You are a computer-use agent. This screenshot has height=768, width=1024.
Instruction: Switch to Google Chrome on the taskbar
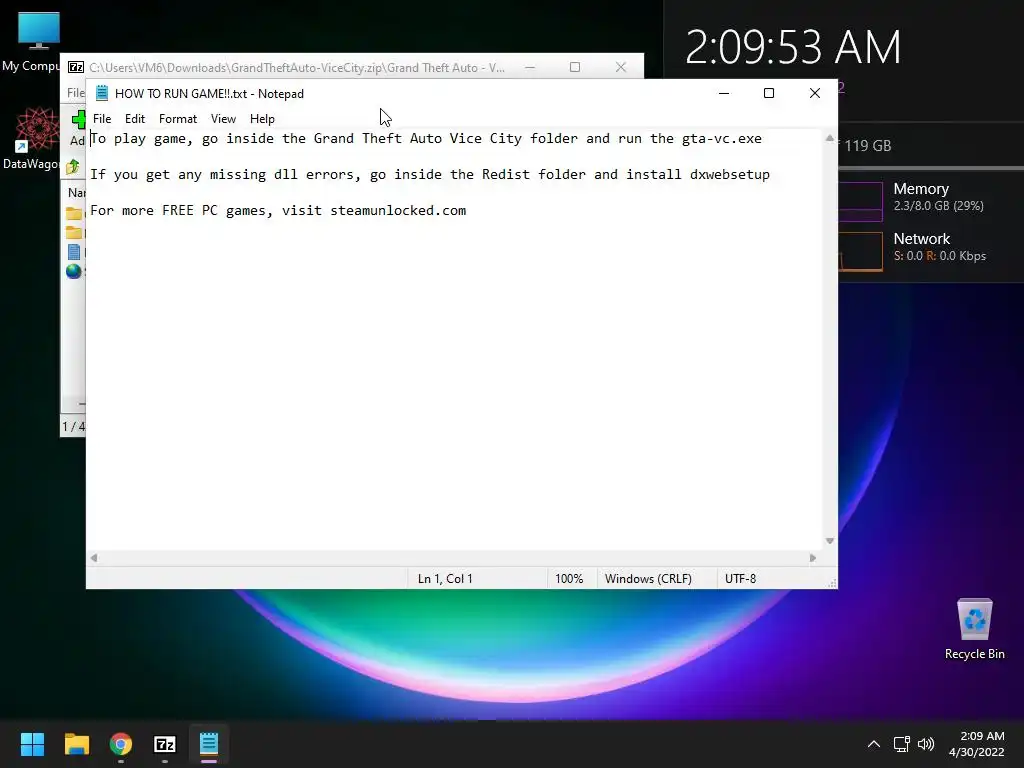click(x=121, y=744)
